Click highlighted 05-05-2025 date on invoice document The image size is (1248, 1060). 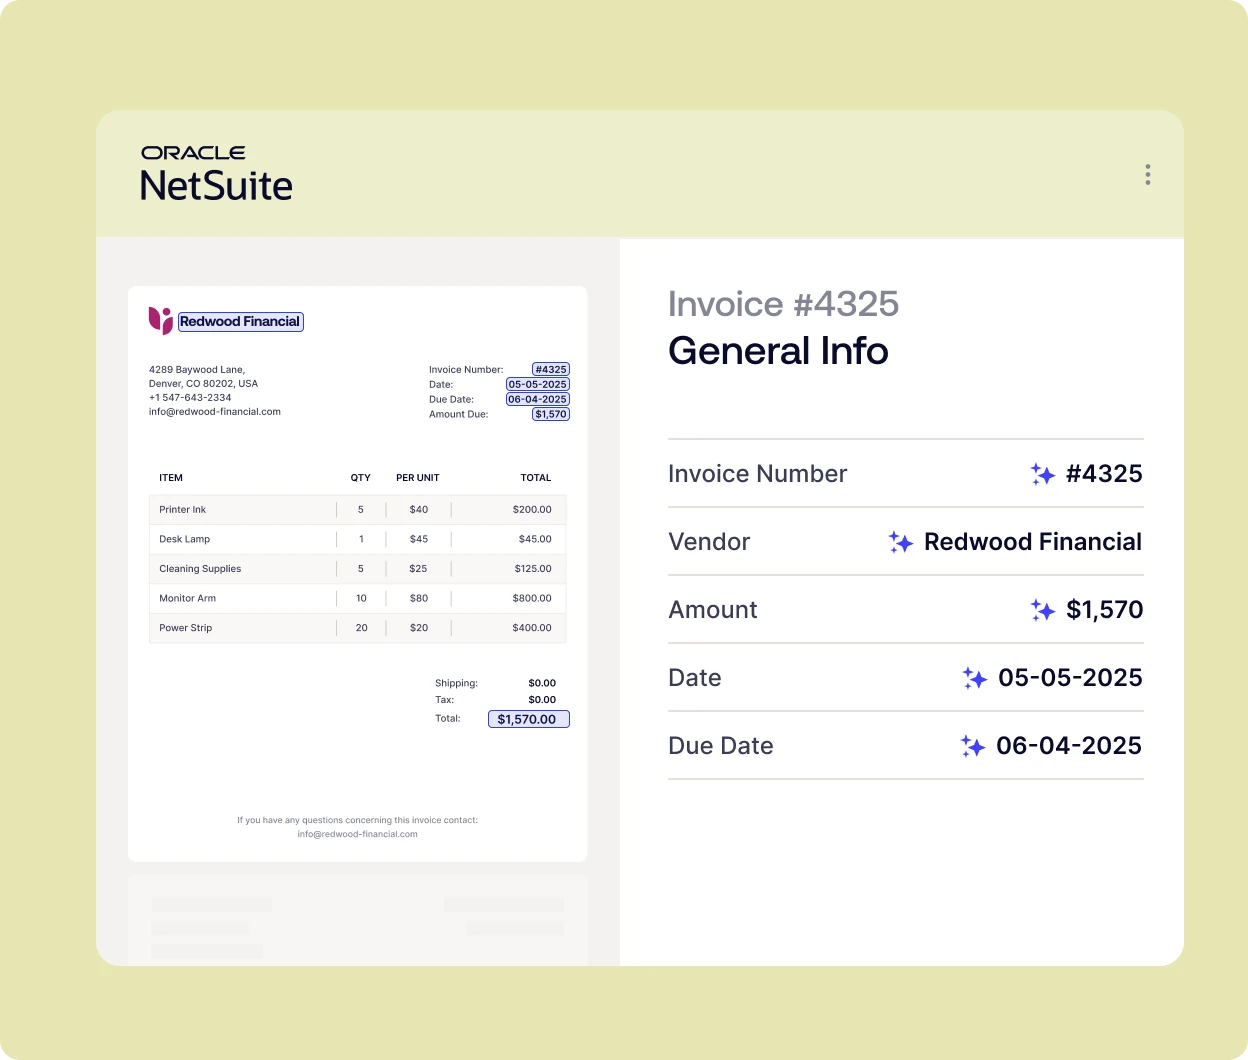(538, 384)
